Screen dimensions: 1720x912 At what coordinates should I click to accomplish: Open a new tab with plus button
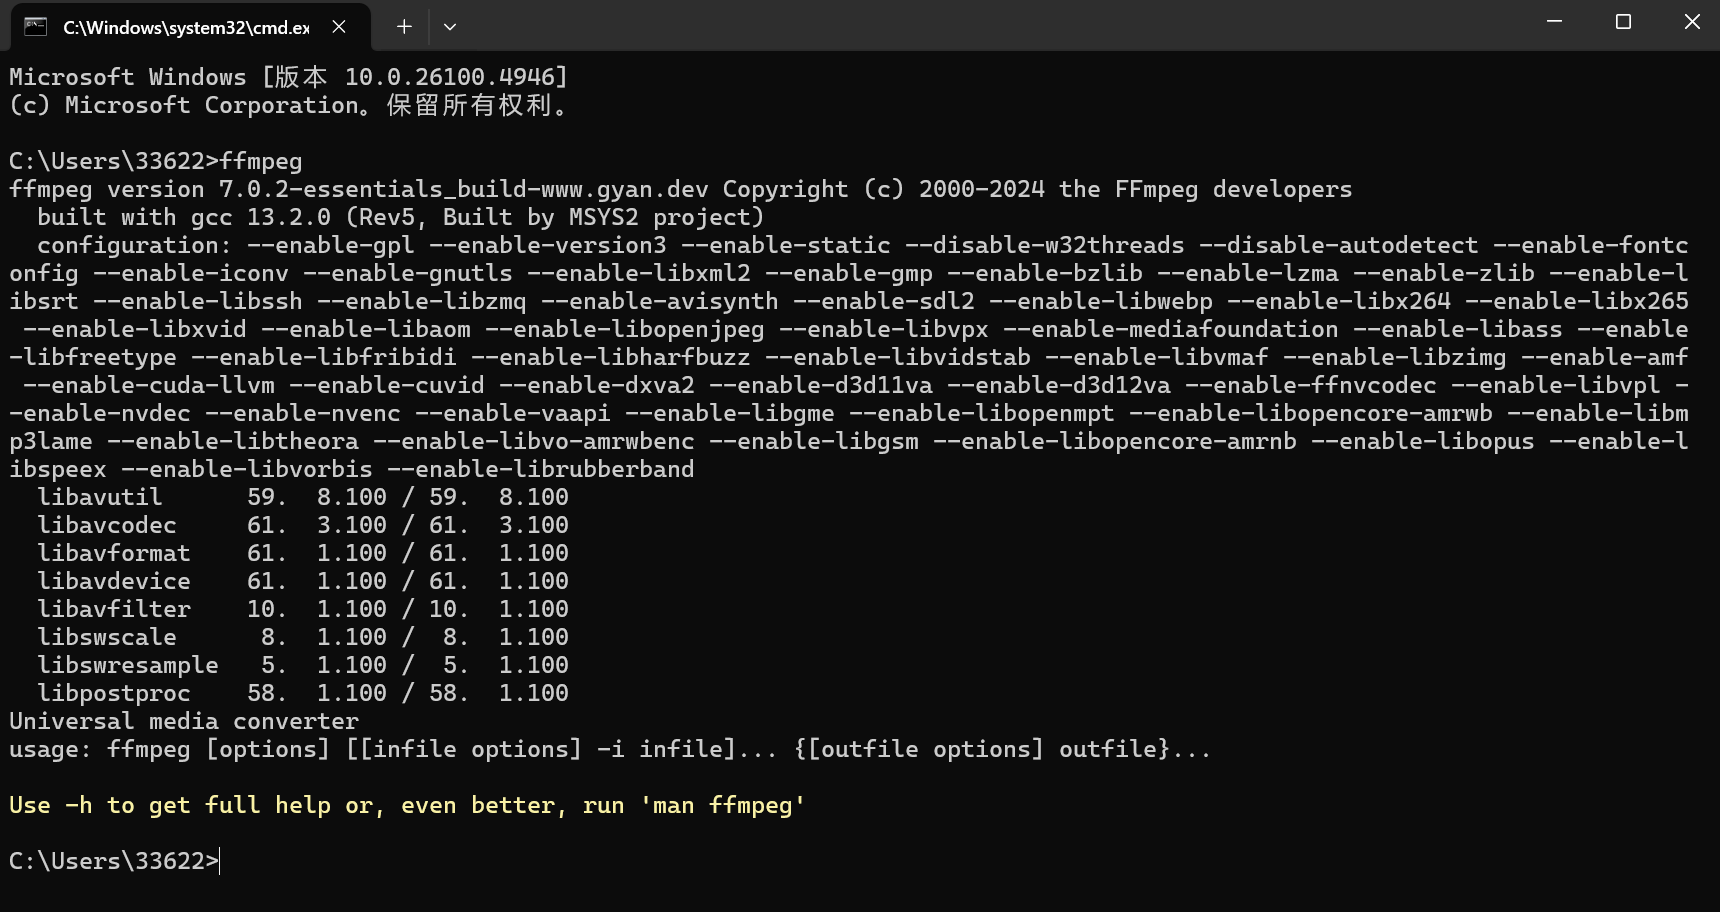[x=404, y=27]
